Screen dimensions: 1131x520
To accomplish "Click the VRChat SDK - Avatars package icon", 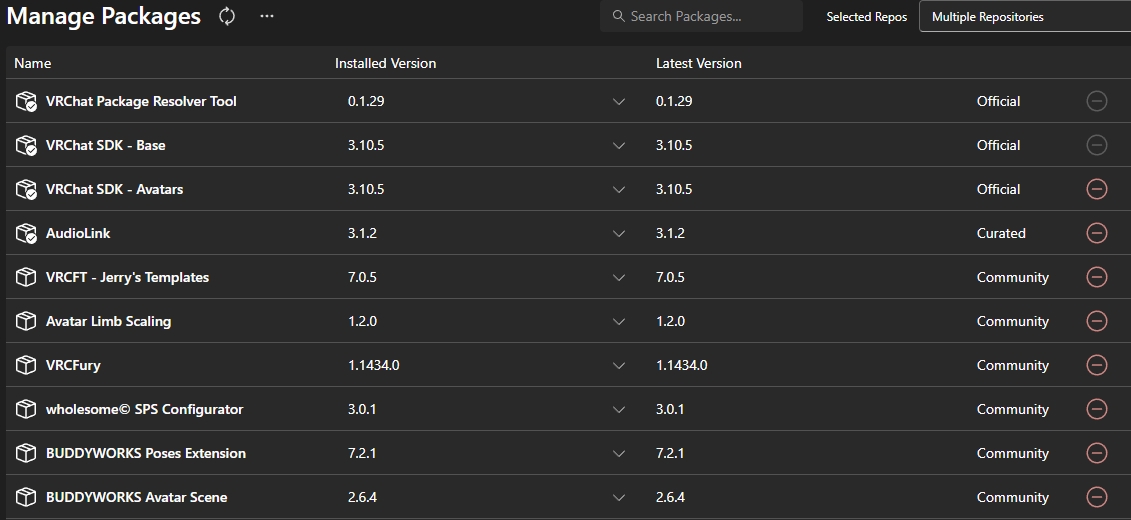I will [26, 190].
